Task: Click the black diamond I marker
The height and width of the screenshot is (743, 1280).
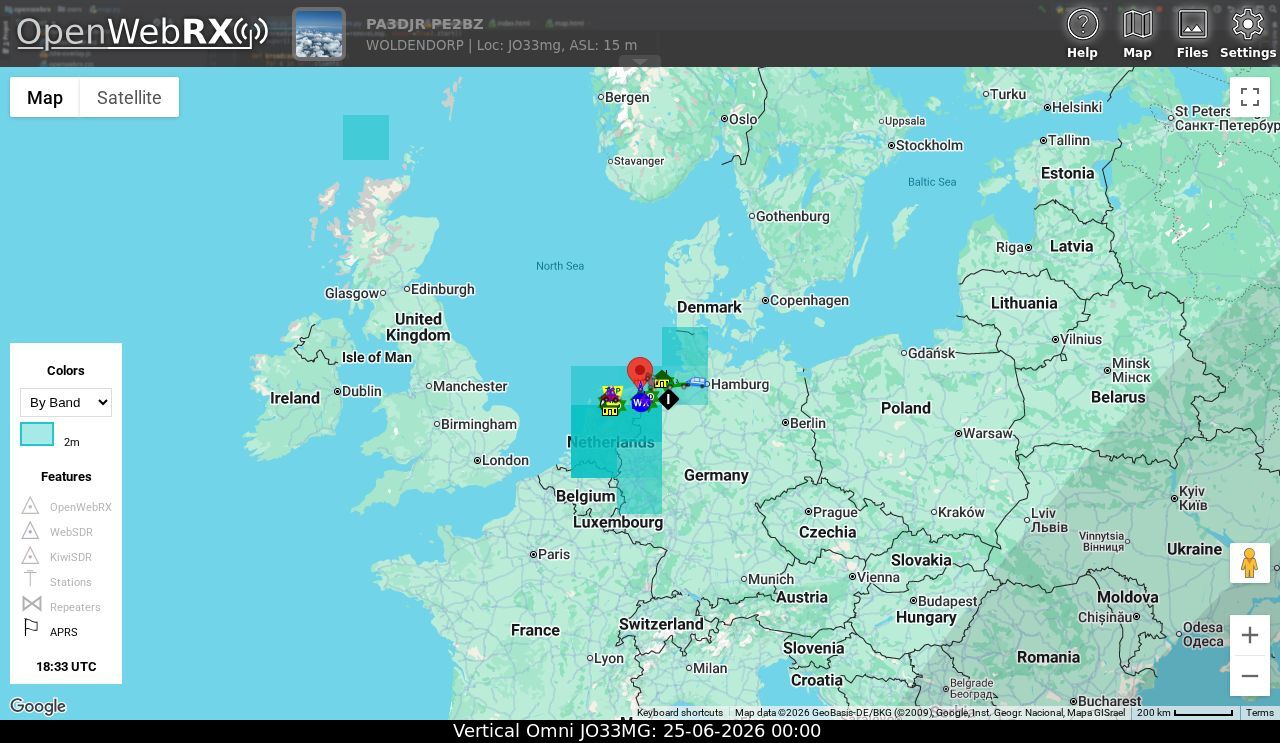Action: point(668,399)
